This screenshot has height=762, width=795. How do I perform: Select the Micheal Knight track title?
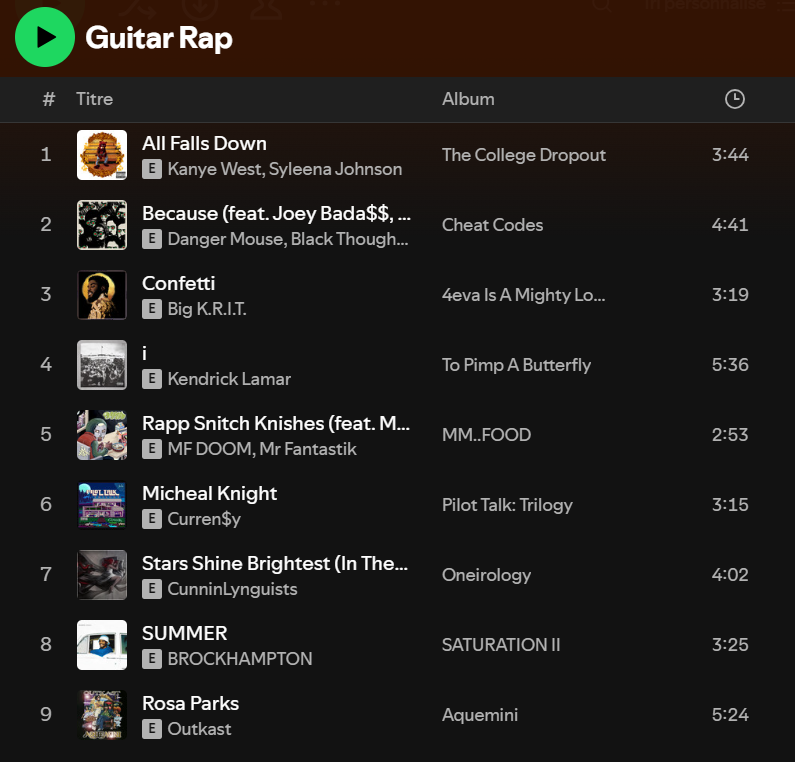(x=209, y=494)
